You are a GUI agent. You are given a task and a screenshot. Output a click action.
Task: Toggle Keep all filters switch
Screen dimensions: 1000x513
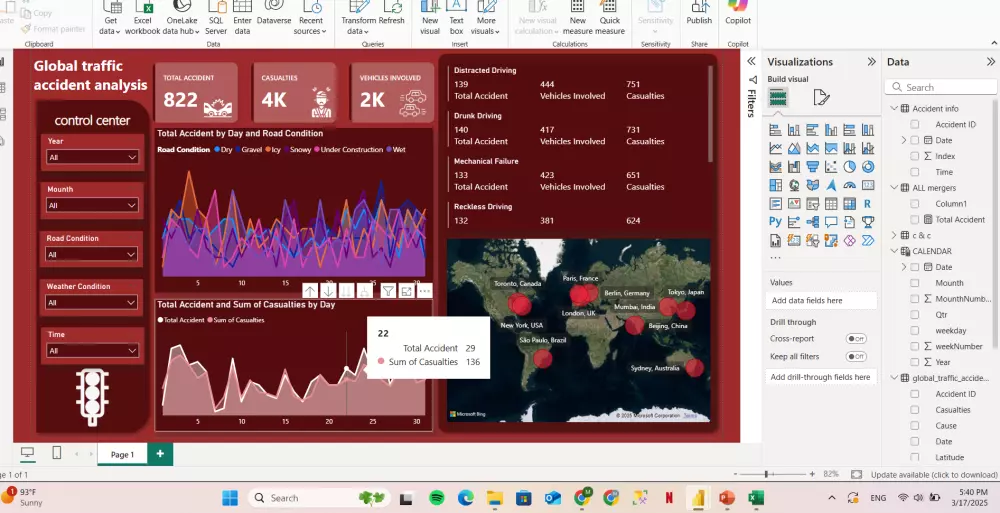click(856, 357)
